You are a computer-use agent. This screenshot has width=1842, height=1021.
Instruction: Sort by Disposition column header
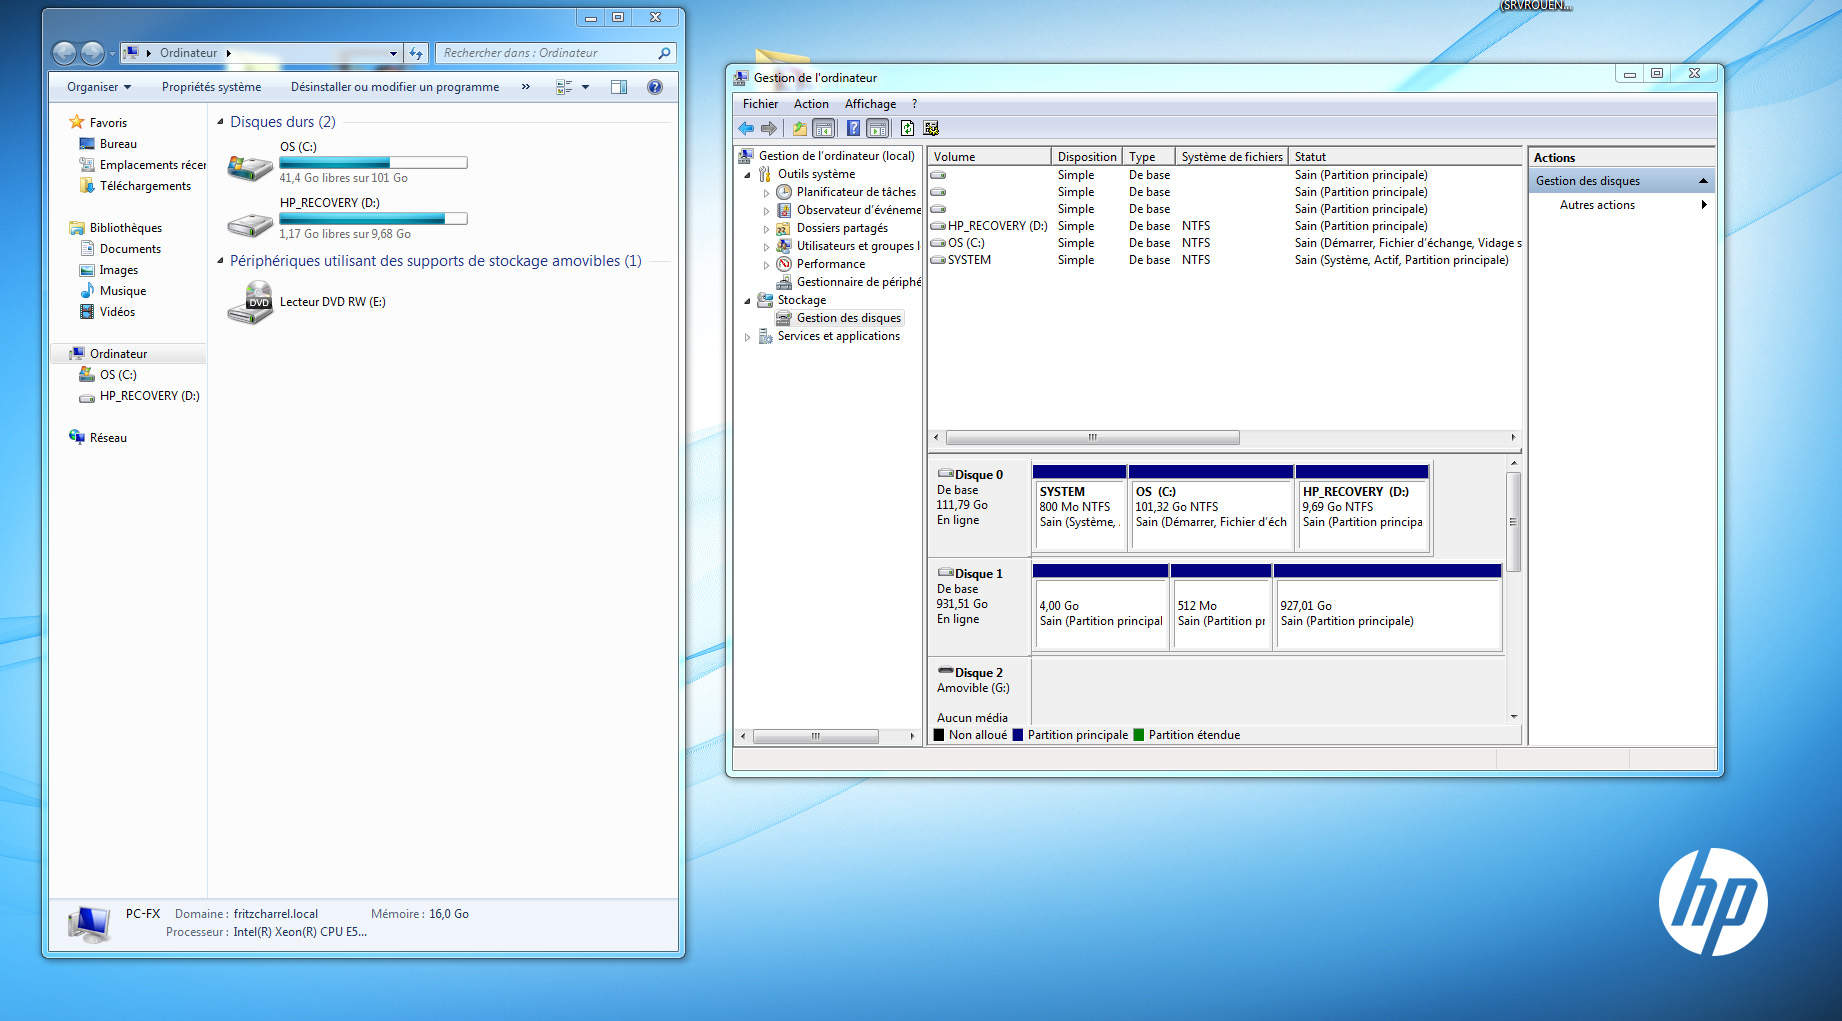(1087, 157)
